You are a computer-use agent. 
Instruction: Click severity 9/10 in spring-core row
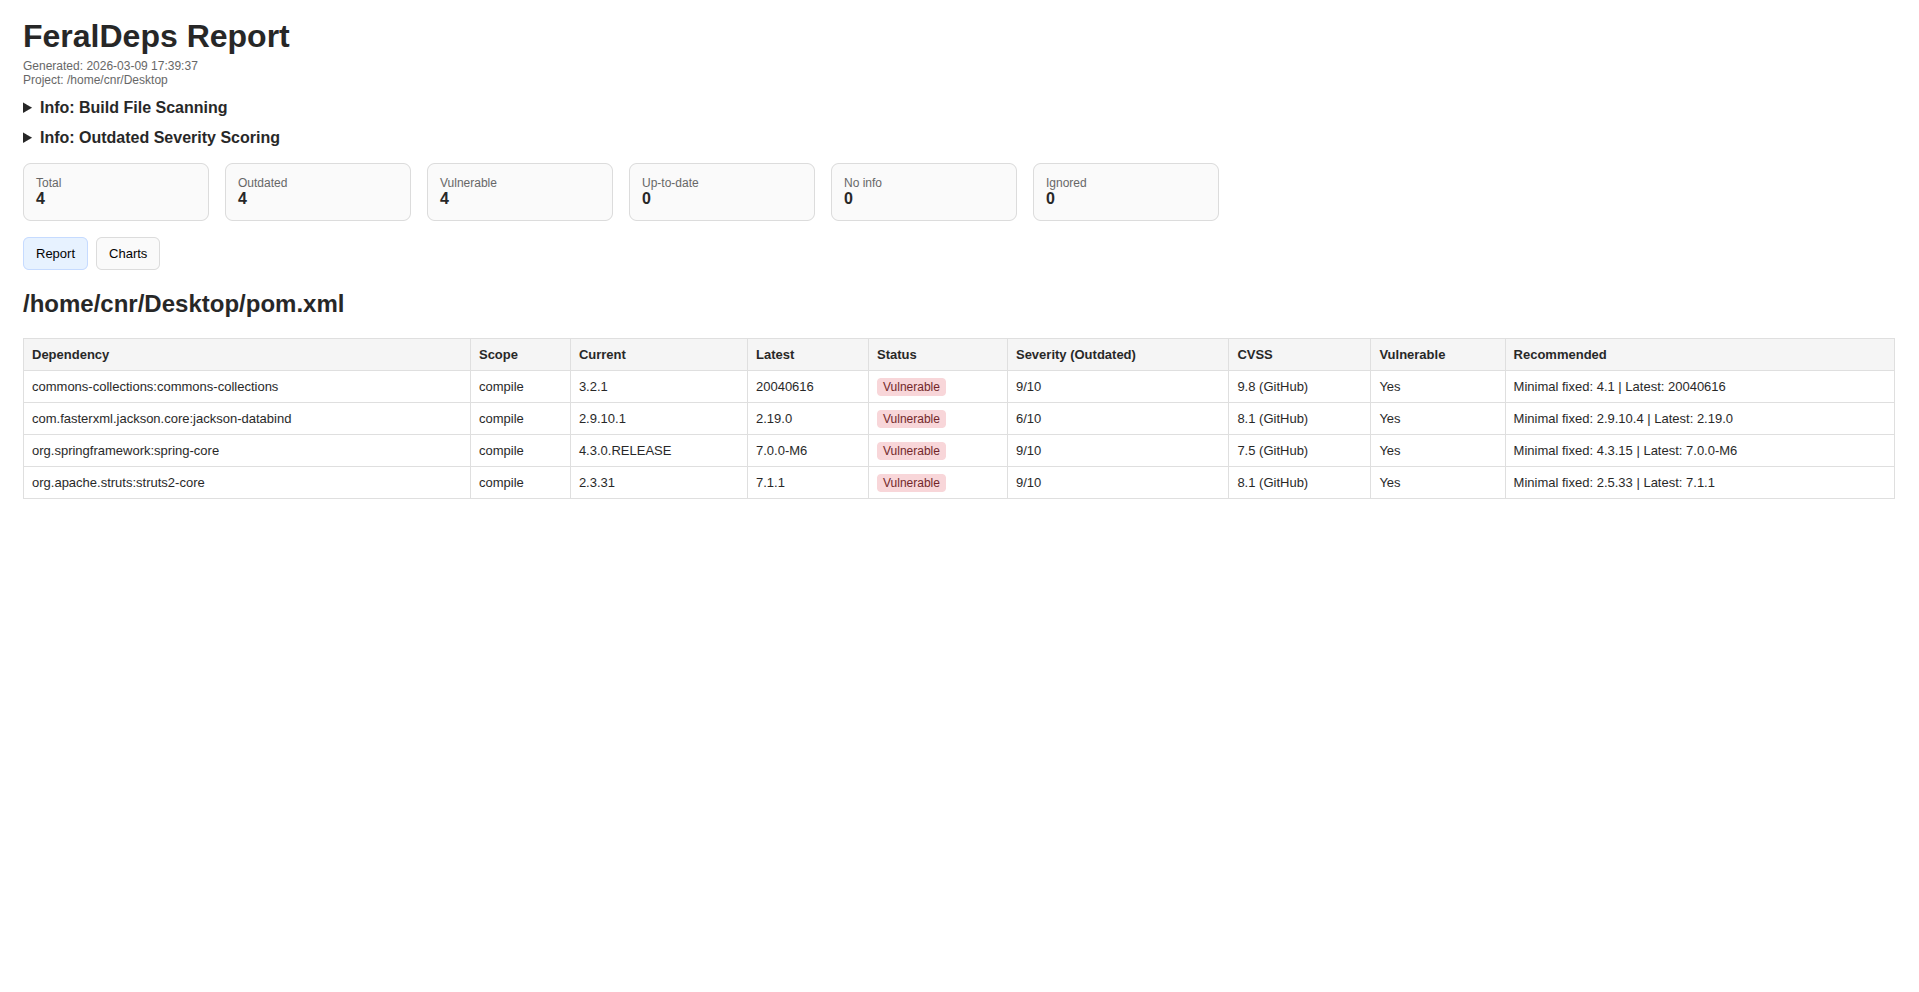click(x=1029, y=451)
